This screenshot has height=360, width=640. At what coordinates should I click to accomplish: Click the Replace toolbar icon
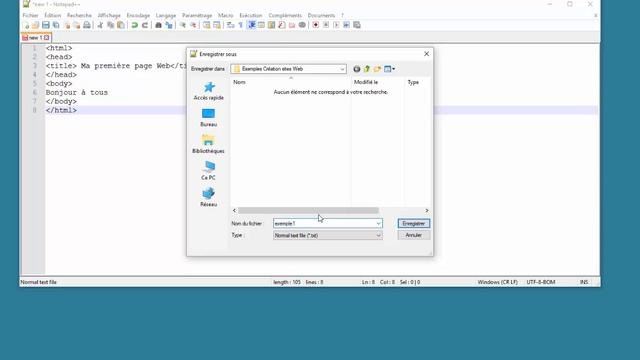point(169,25)
